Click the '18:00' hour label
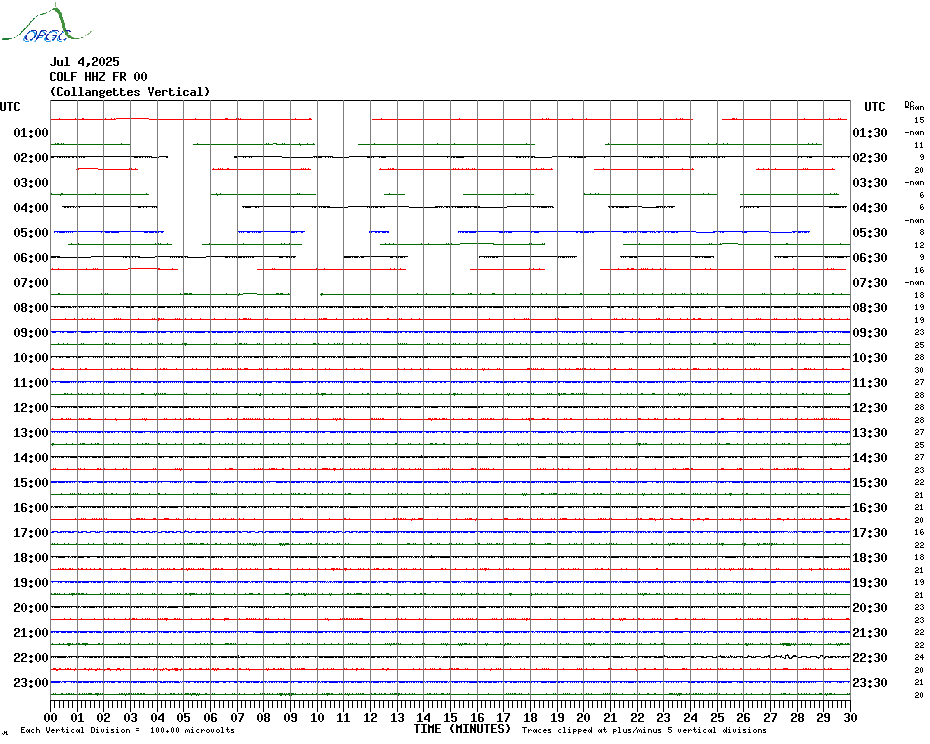This screenshot has width=930, height=744. click(31, 558)
